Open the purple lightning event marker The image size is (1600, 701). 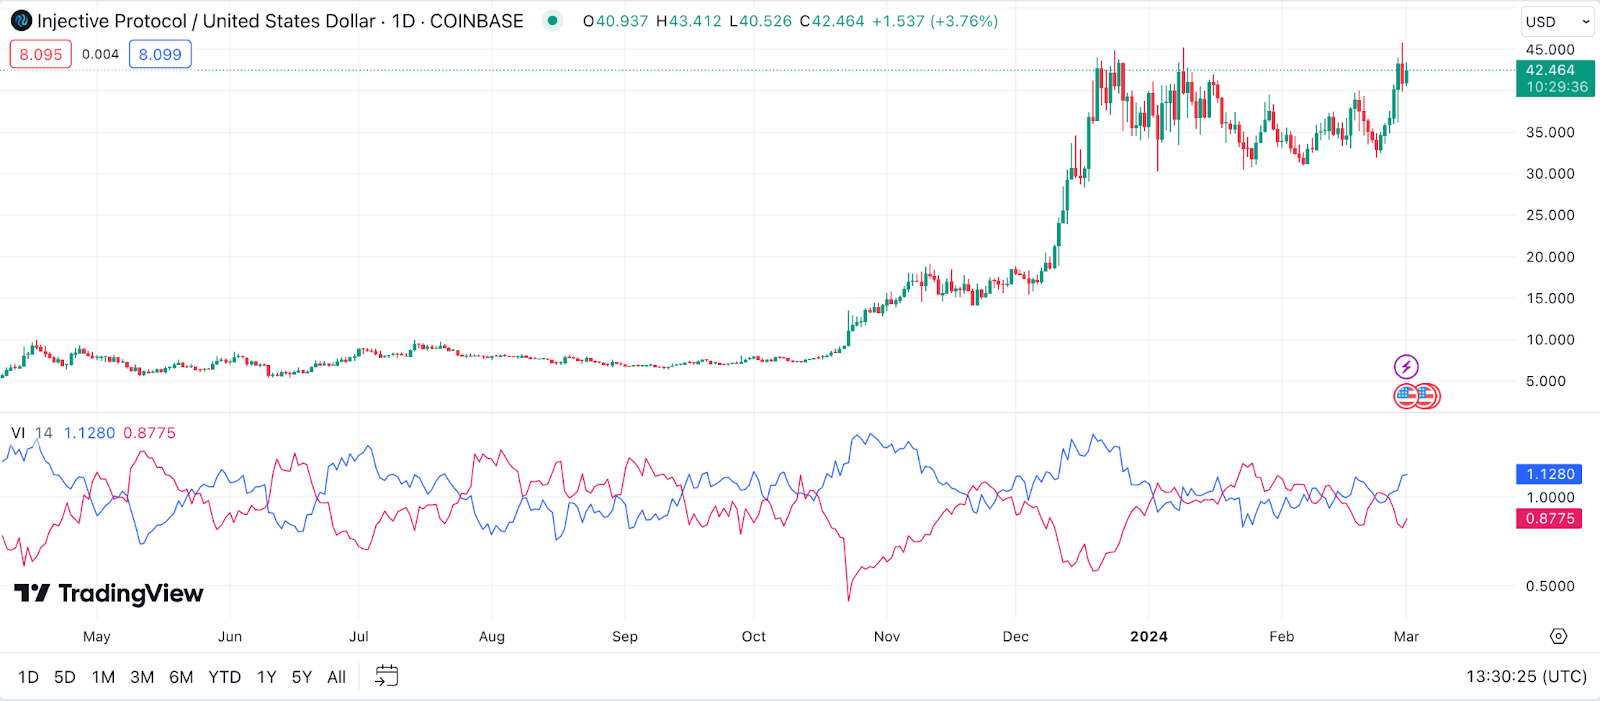tap(1406, 366)
